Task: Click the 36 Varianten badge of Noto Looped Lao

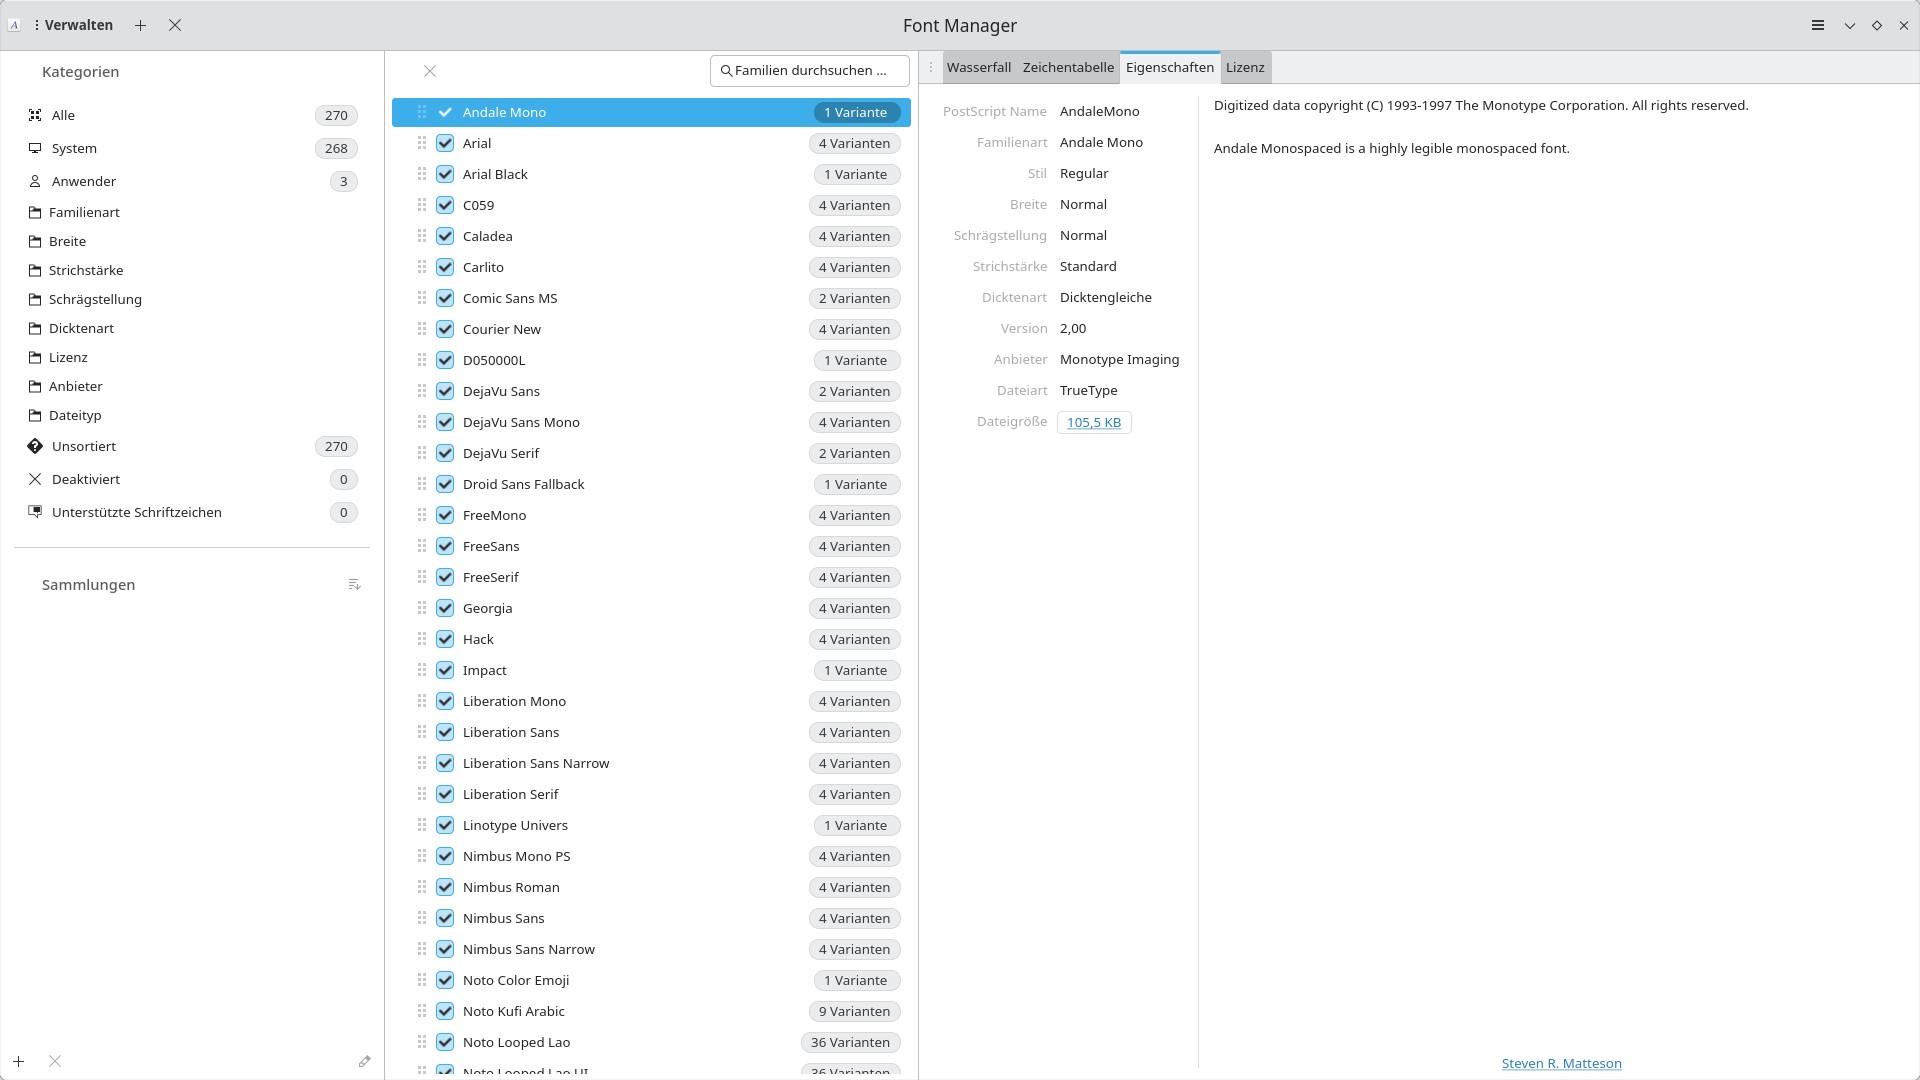Action: (x=851, y=1042)
